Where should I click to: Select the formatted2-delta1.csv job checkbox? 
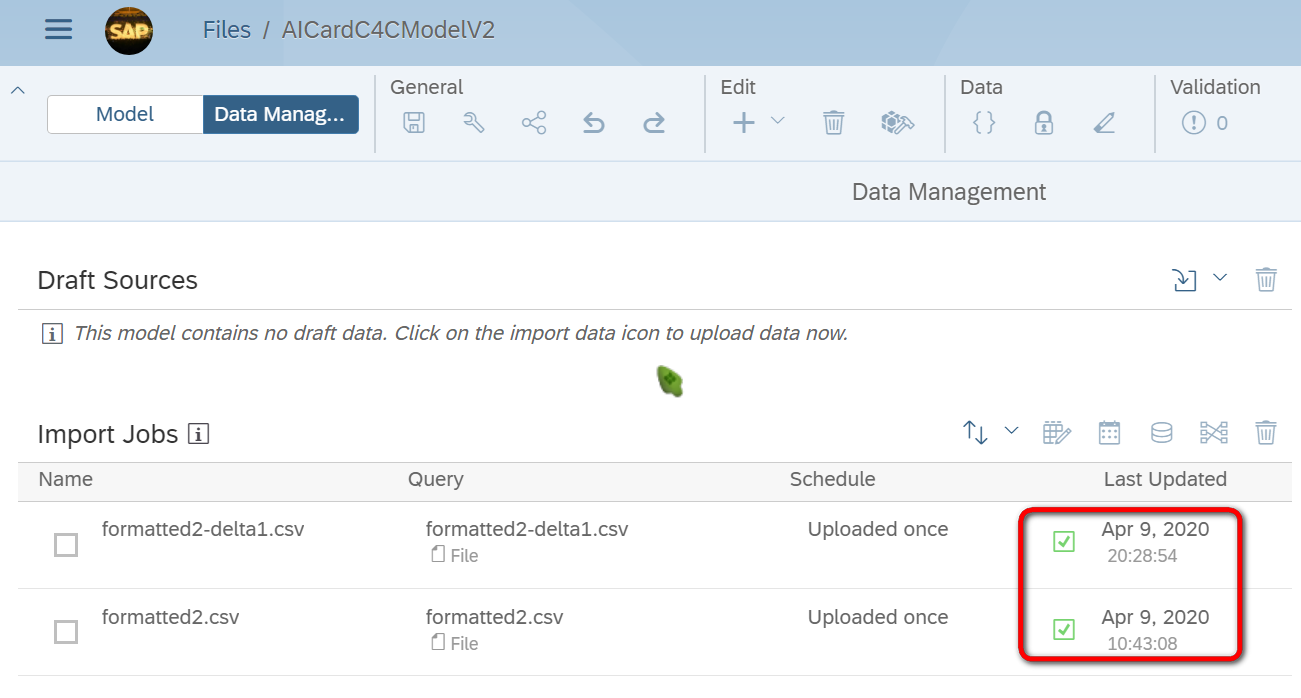coord(66,545)
